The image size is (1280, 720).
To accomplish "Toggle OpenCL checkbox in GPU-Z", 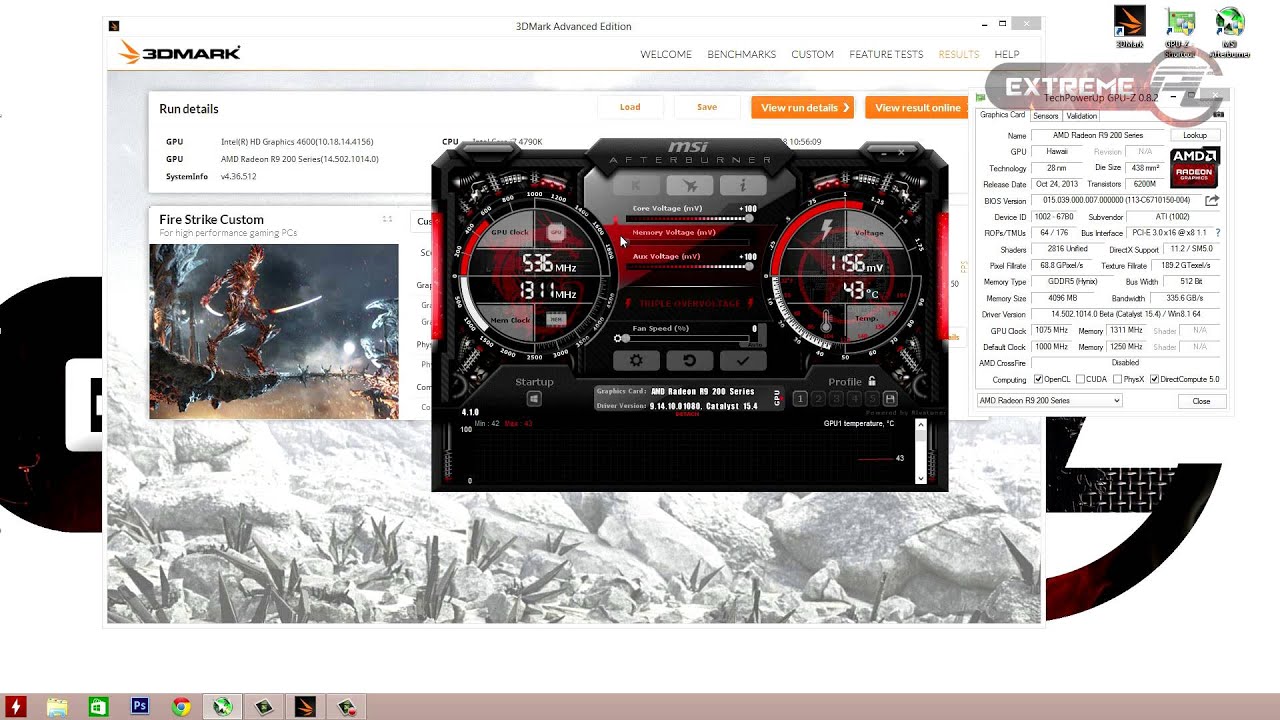I will tap(1038, 379).
